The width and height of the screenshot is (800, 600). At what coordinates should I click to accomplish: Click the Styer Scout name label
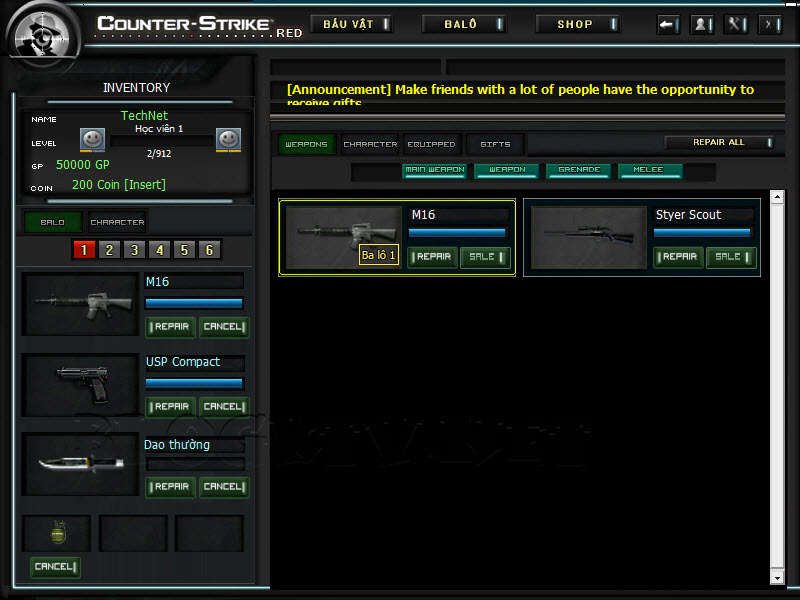tap(688, 215)
